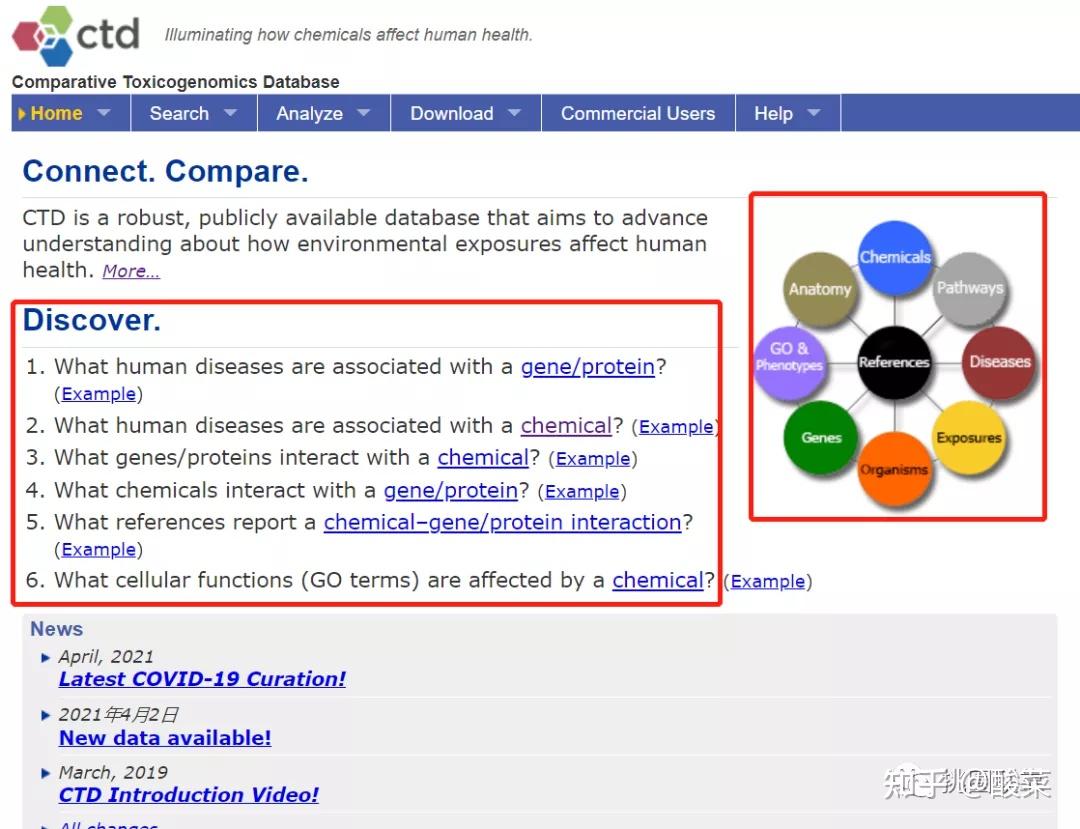Expand the Home menu dropdown arrow
The height and width of the screenshot is (829, 1080).
click(x=103, y=112)
